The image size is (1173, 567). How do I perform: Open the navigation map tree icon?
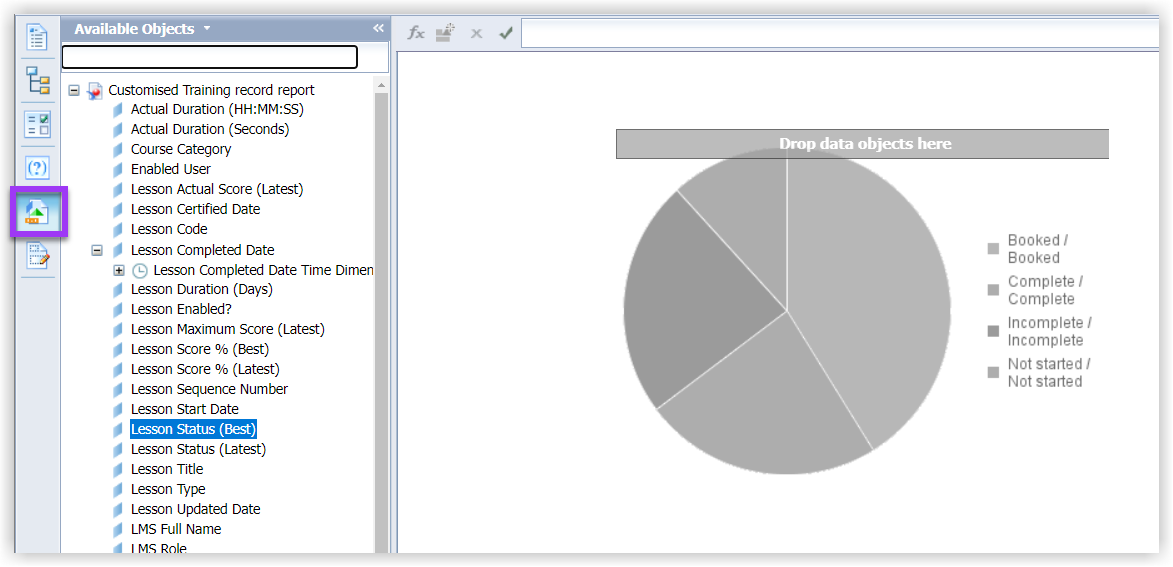[38, 81]
